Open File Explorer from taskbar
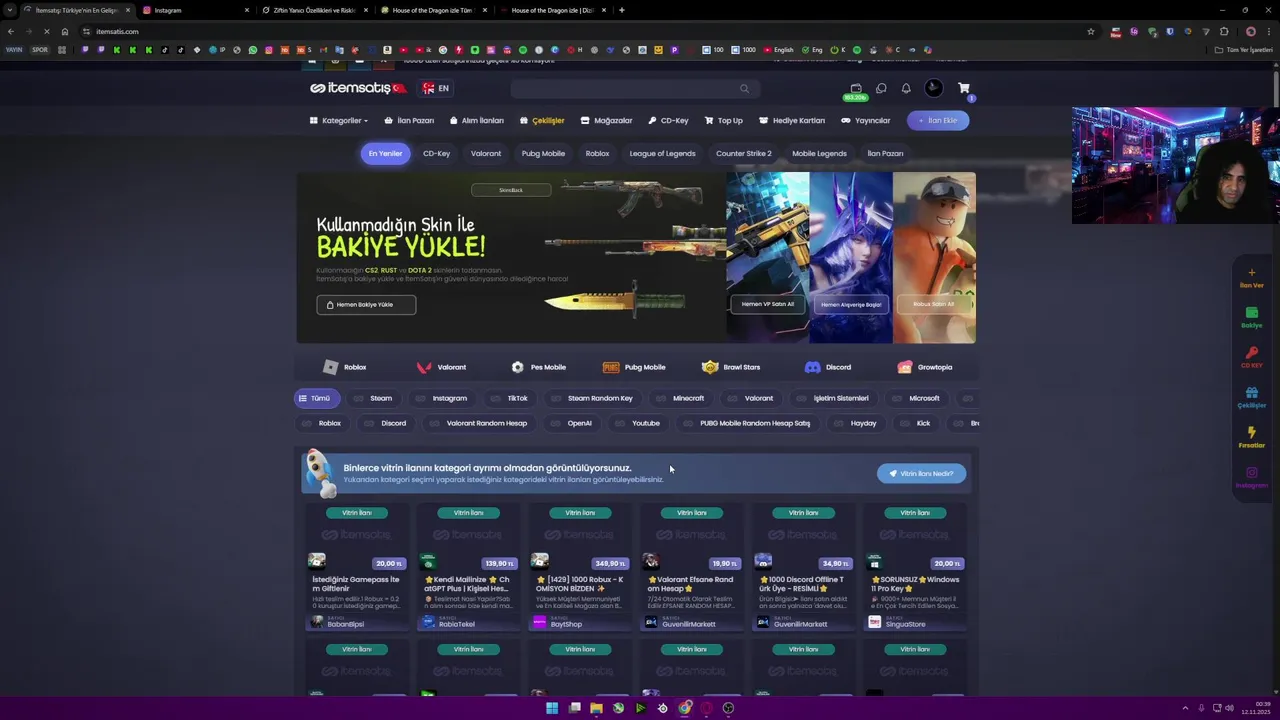1280x720 pixels. (596, 708)
